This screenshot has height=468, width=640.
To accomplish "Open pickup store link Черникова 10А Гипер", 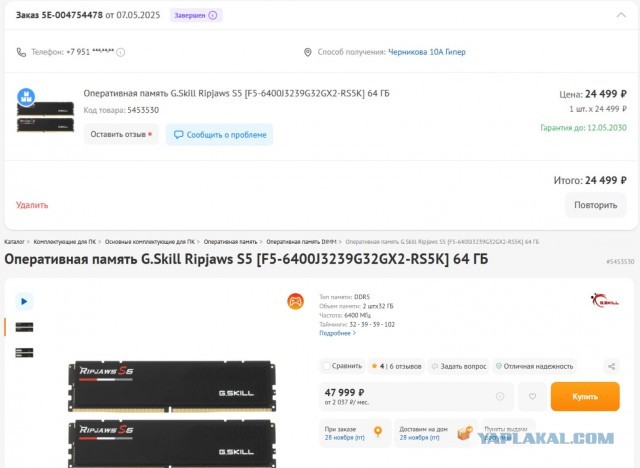I will click(x=427, y=52).
